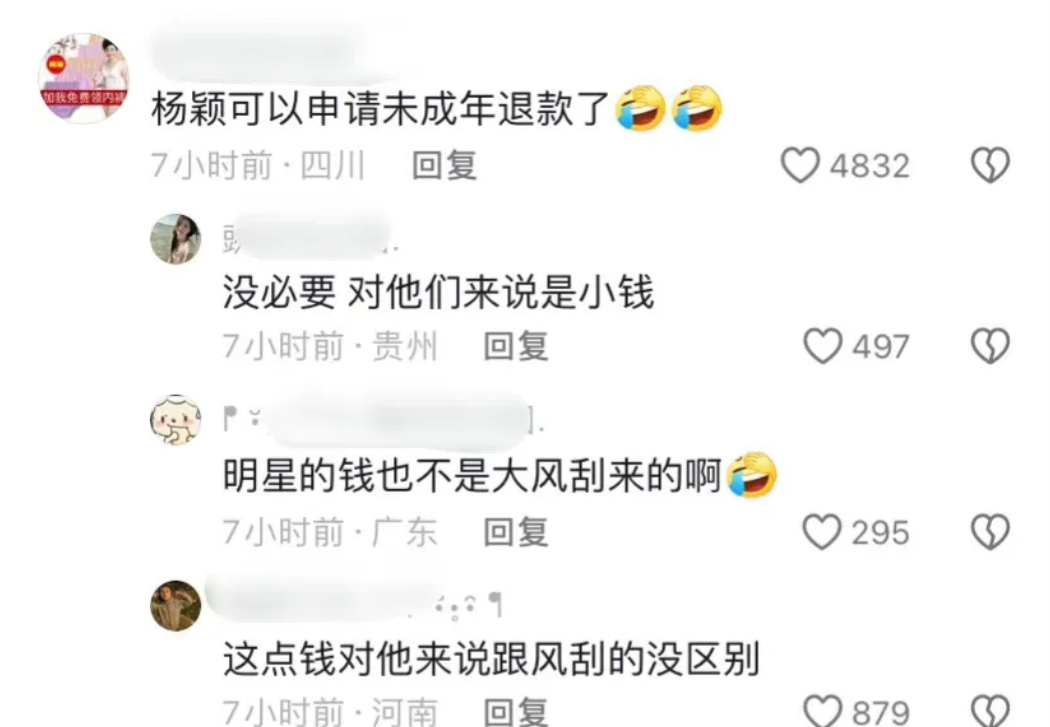
Task: Like the 贵州 reply with 497 likes
Action: tap(822, 345)
